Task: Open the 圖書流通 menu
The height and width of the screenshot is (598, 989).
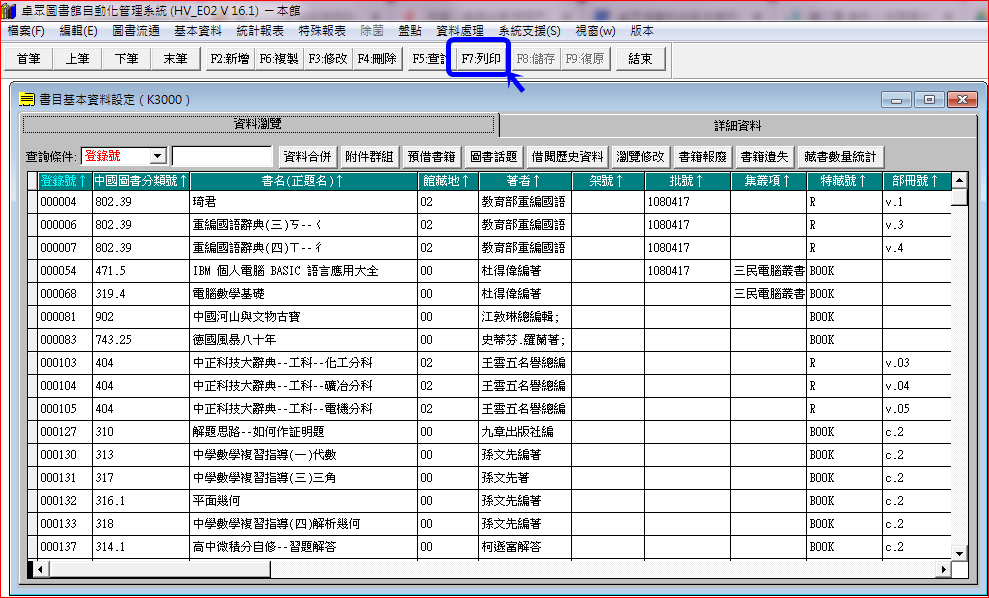Action: pyautogui.click(x=136, y=30)
